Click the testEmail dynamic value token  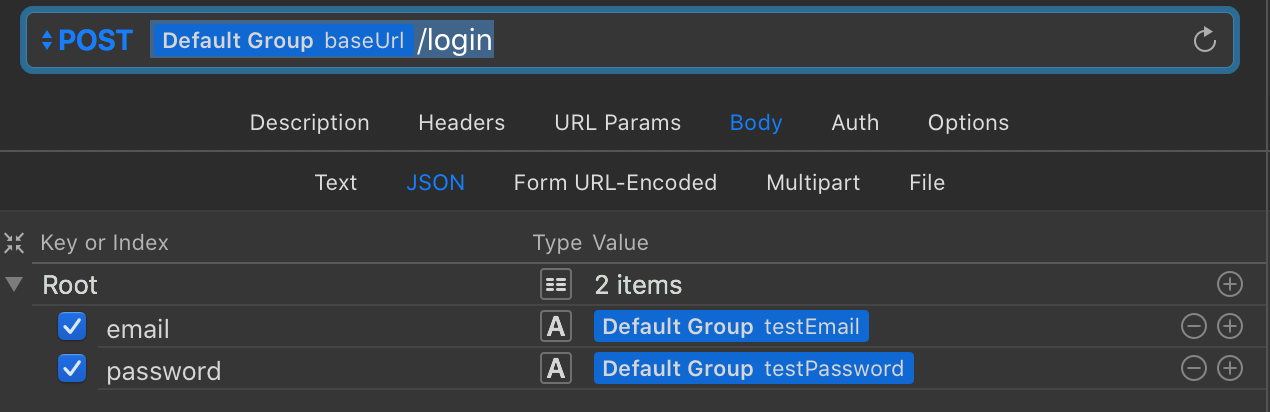tap(731, 327)
